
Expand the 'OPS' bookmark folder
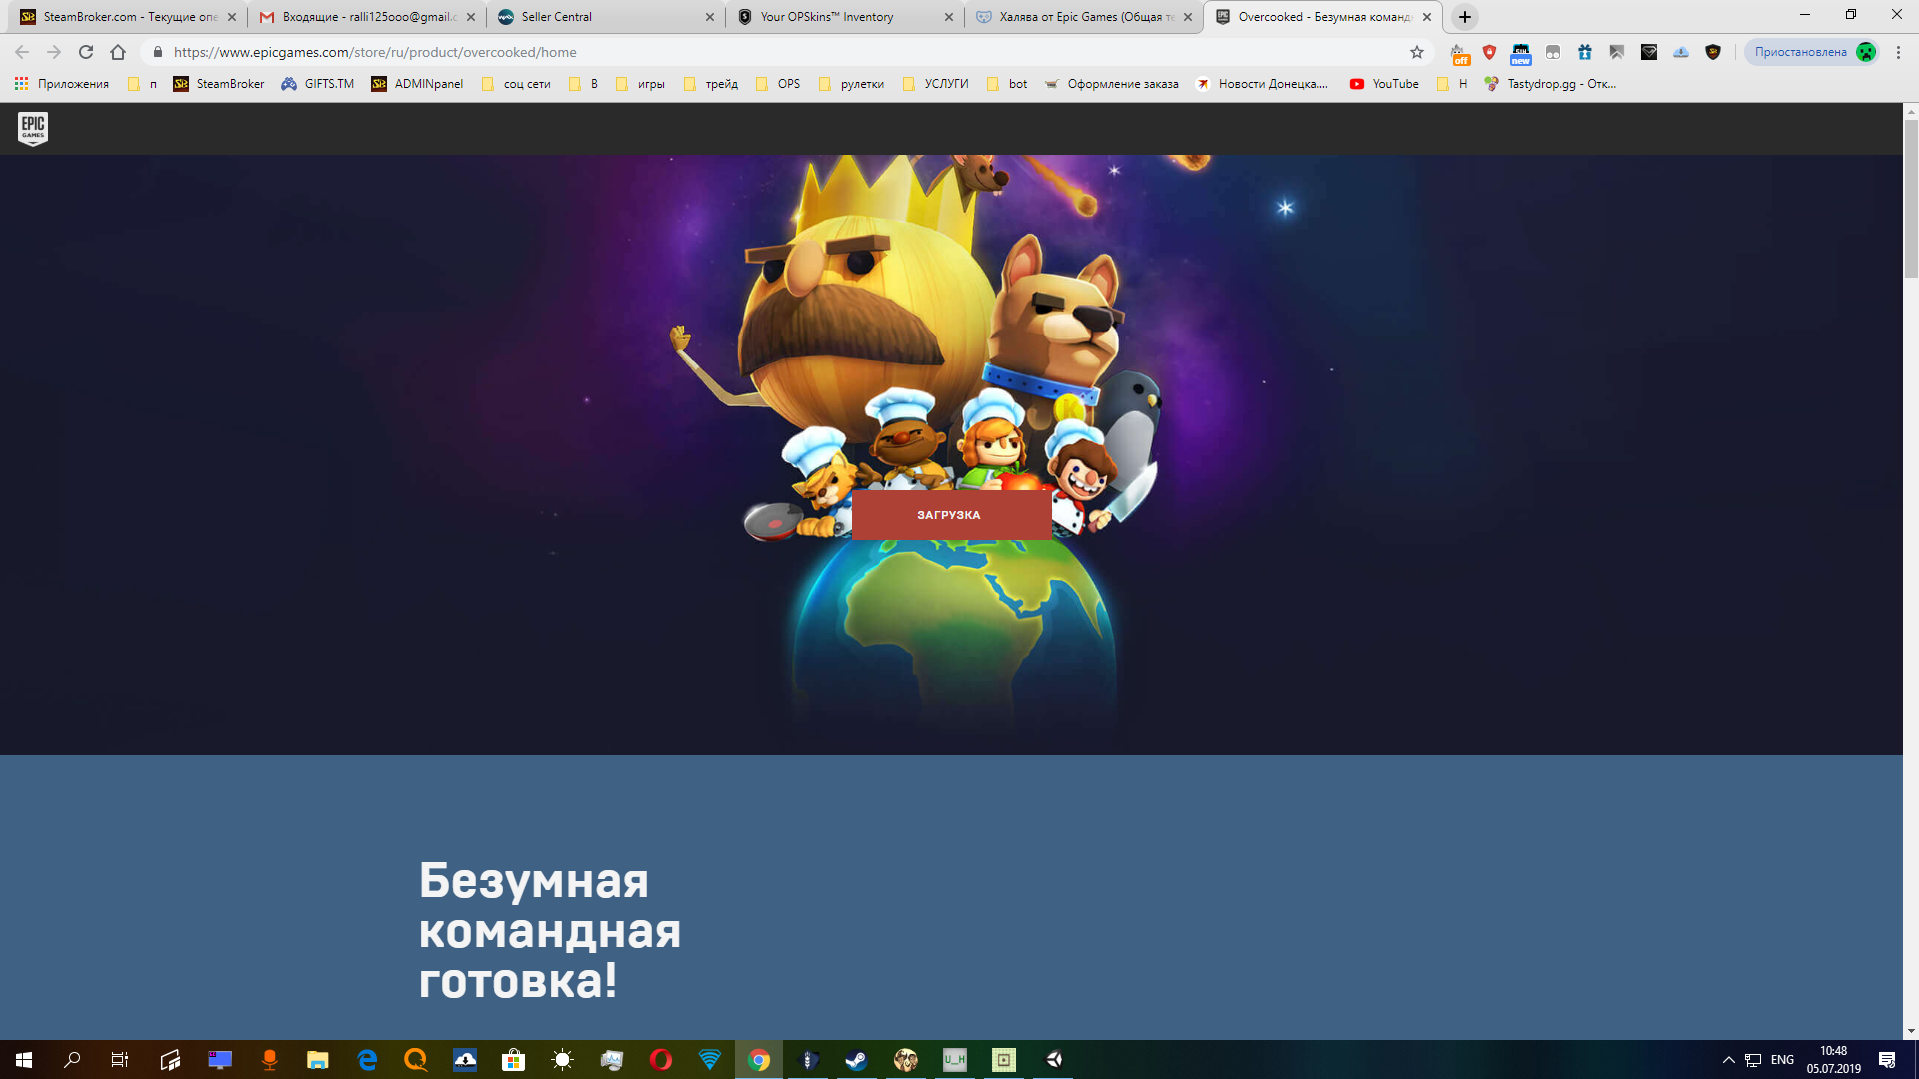(778, 84)
